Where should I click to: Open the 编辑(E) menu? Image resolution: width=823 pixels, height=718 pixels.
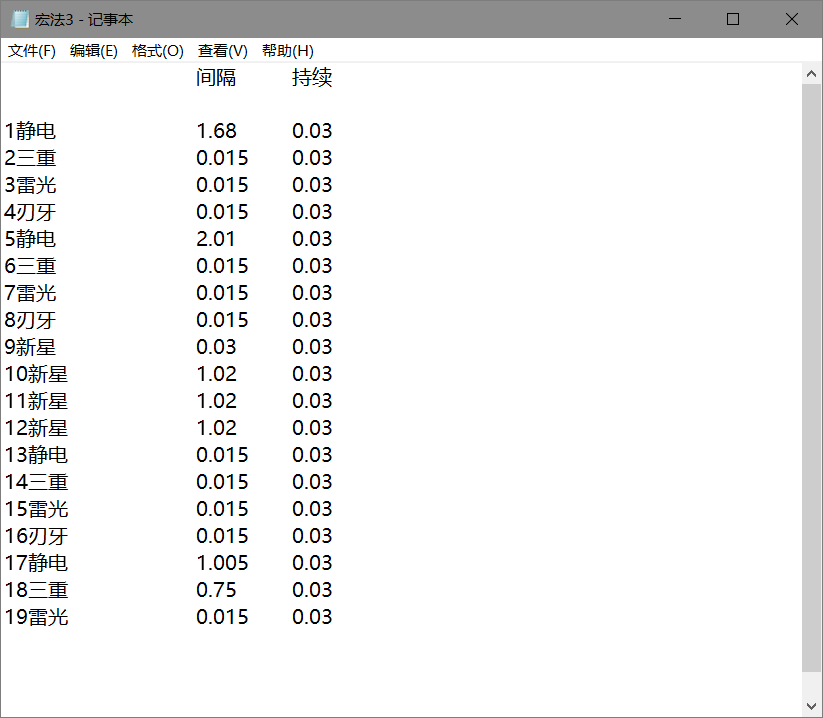point(93,51)
